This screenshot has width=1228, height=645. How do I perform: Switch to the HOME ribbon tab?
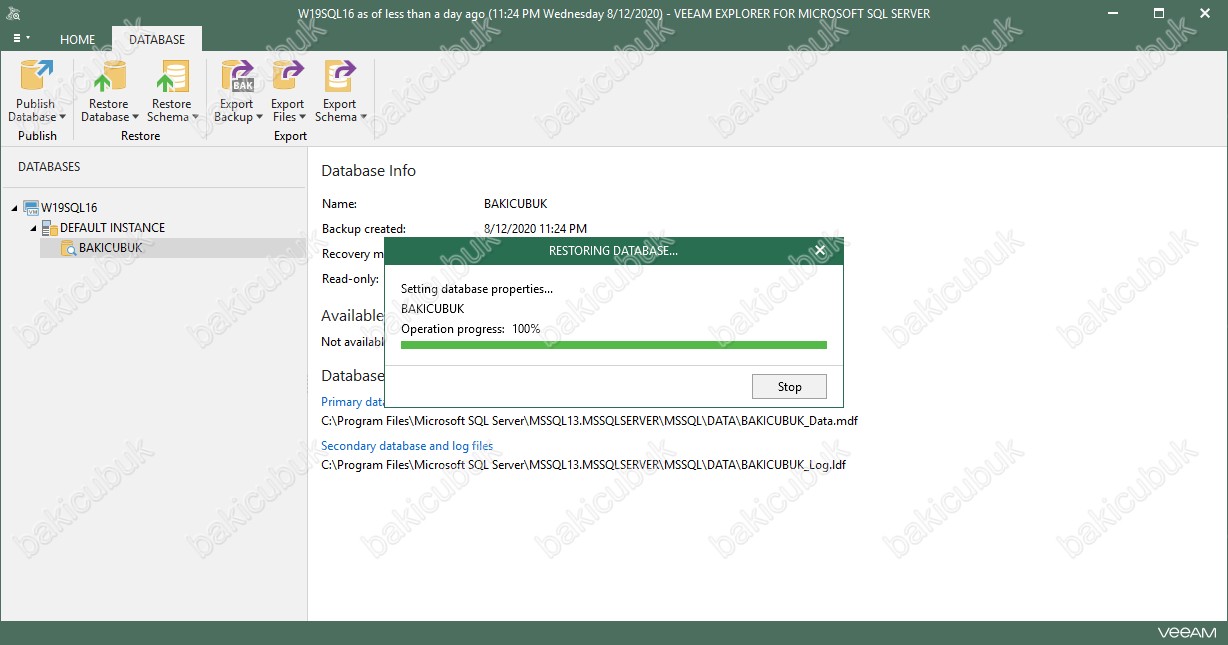77,40
